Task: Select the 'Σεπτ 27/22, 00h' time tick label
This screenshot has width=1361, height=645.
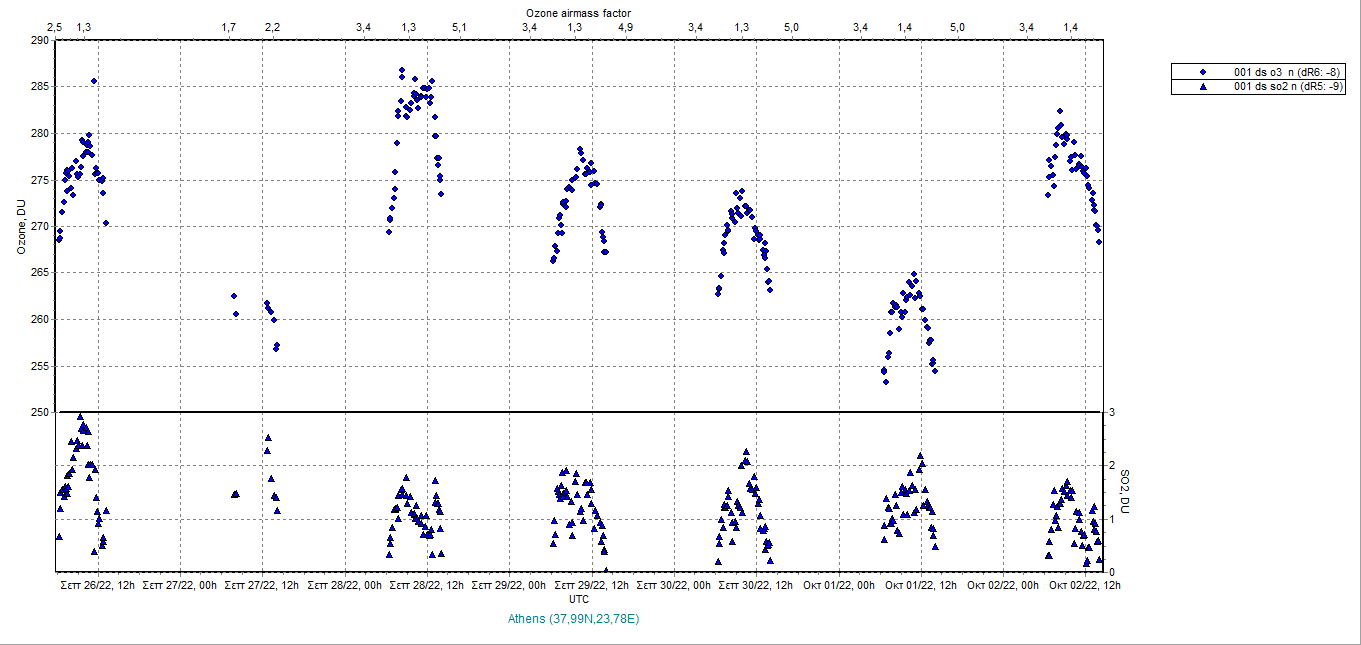Action: pos(179,585)
